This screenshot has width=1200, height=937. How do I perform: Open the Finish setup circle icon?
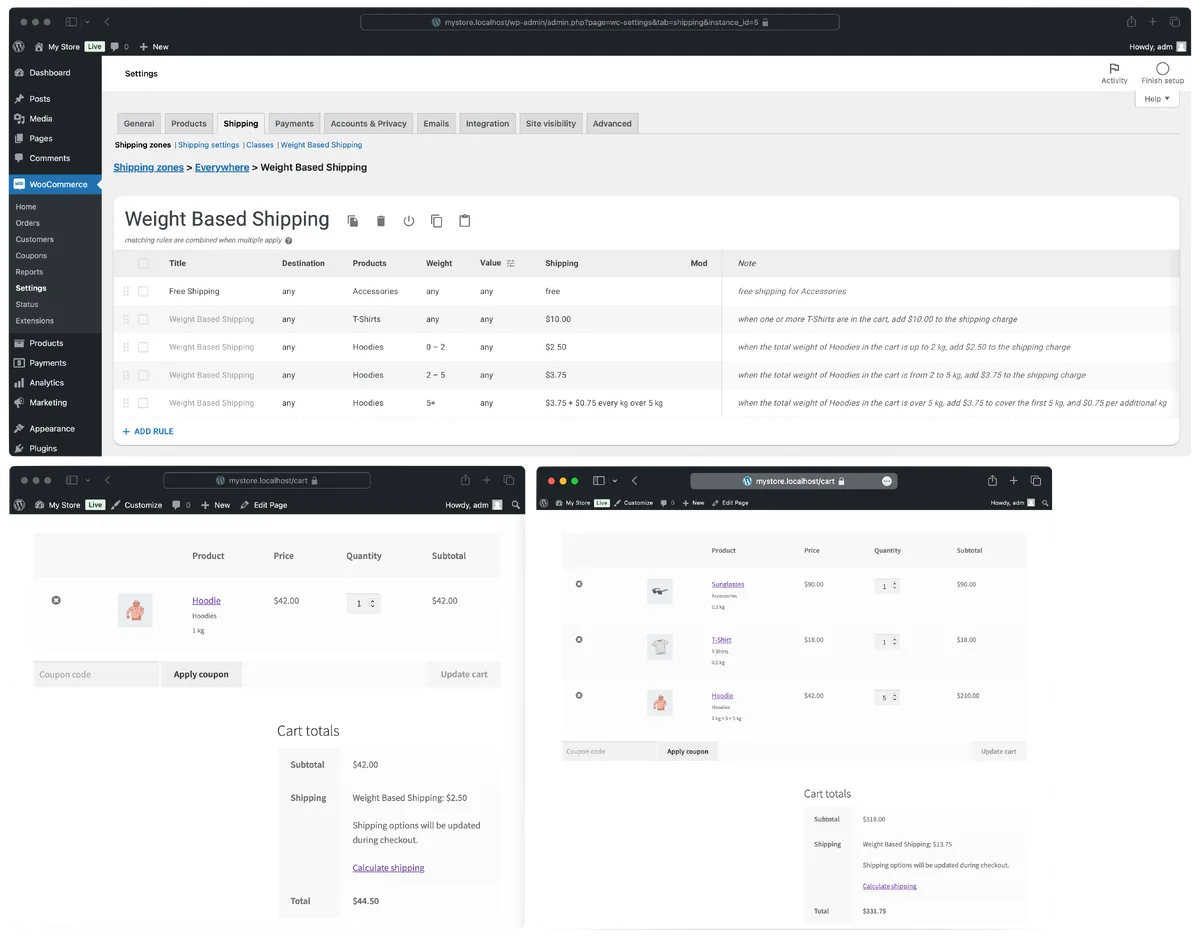click(1162, 69)
